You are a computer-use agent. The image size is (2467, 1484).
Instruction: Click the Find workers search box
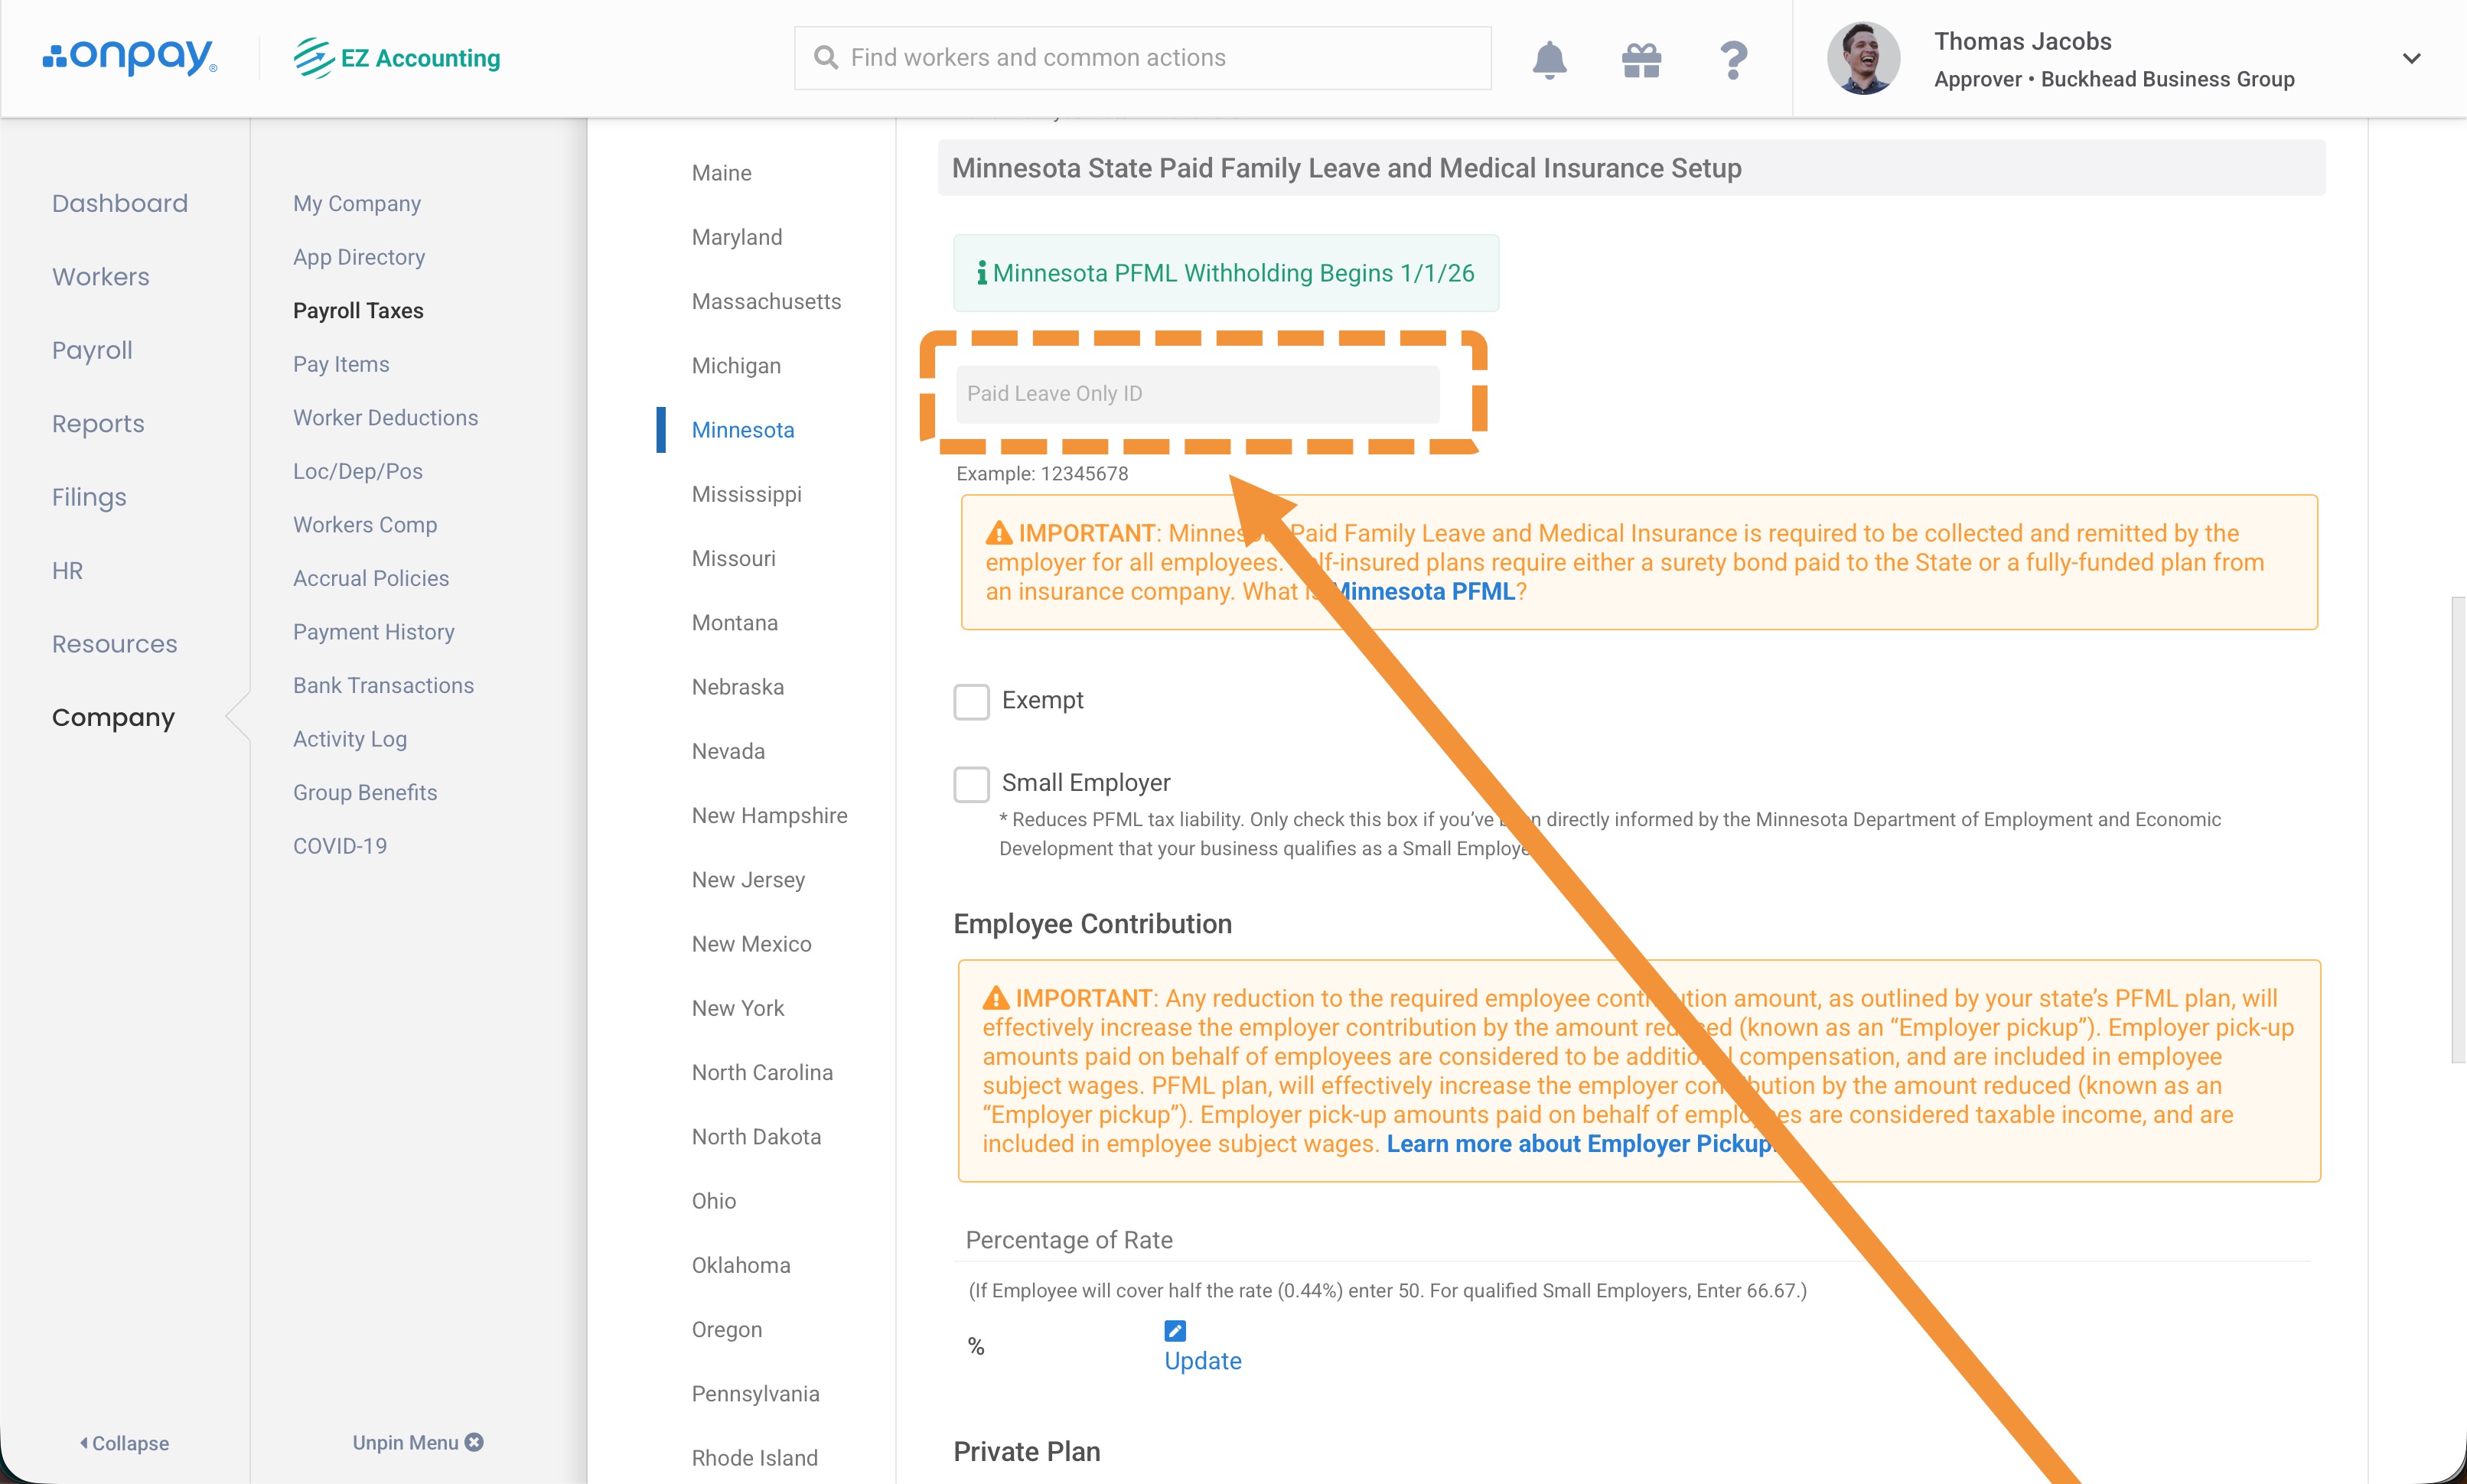pyautogui.click(x=1142, y=58)
